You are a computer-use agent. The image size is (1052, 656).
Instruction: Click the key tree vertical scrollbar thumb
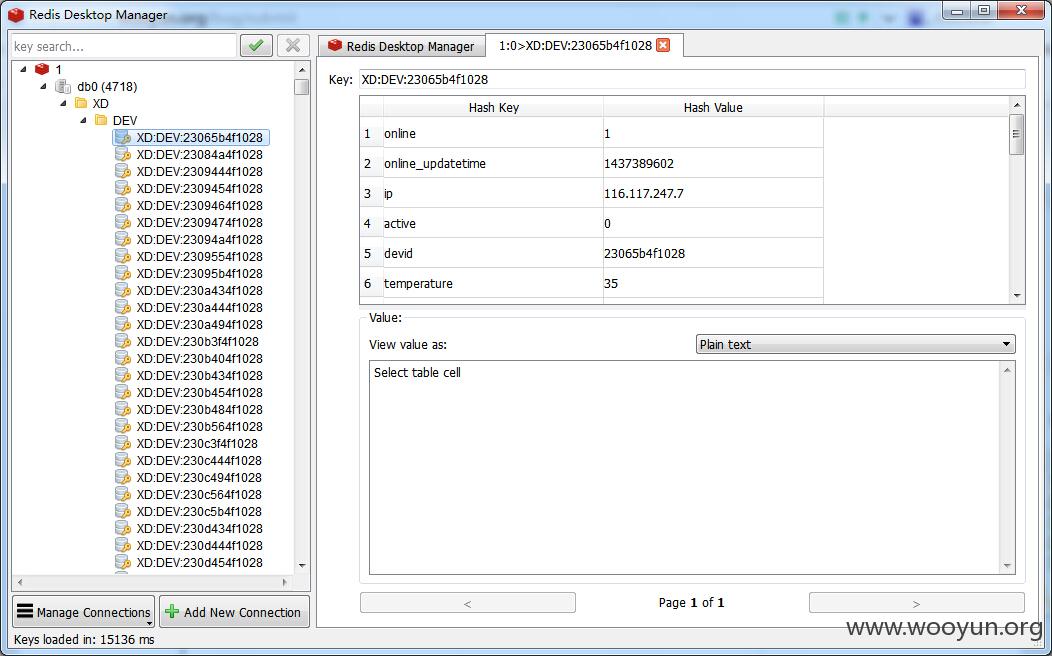point(302,87)
